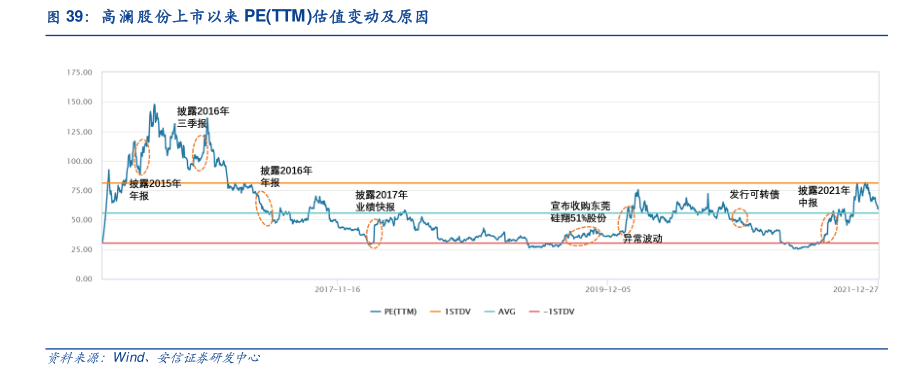Click annotation 宣布收购东莞硅翔51%股份
The height and width of the screenshot is (370, 916).
click(x=581, y=212)
